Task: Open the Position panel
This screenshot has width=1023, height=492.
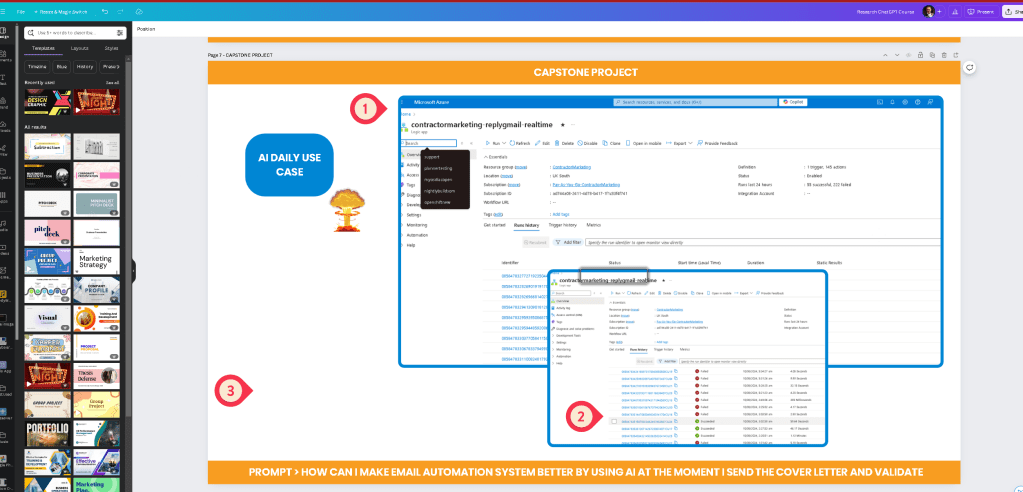Action: click(x=146, y=29)
